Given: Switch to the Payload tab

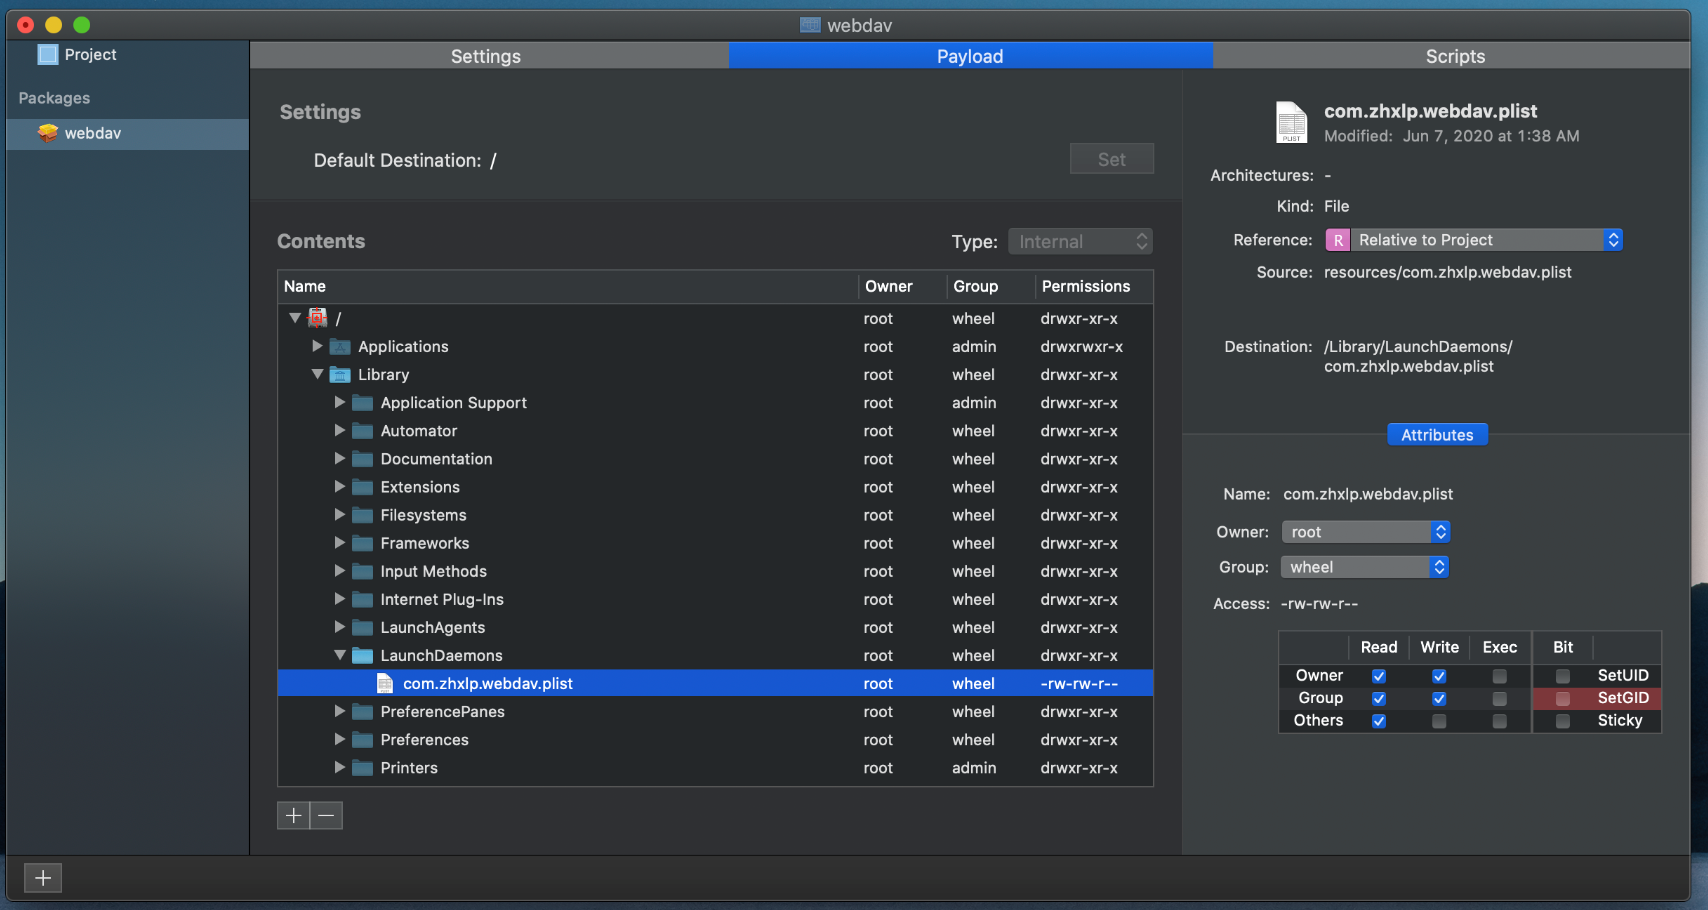Looking at the screenshot, I should point(971,56).
